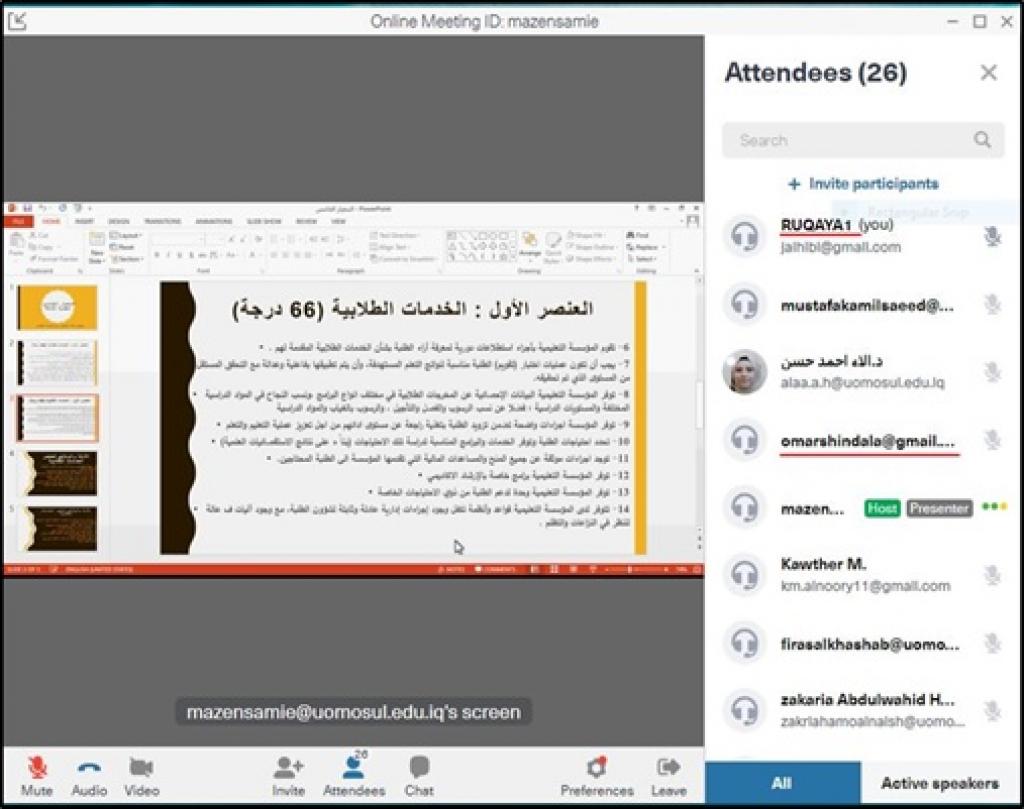Screen dimensions: 1024x809
Task: Switch to the All tab
Action: (782, 783)
